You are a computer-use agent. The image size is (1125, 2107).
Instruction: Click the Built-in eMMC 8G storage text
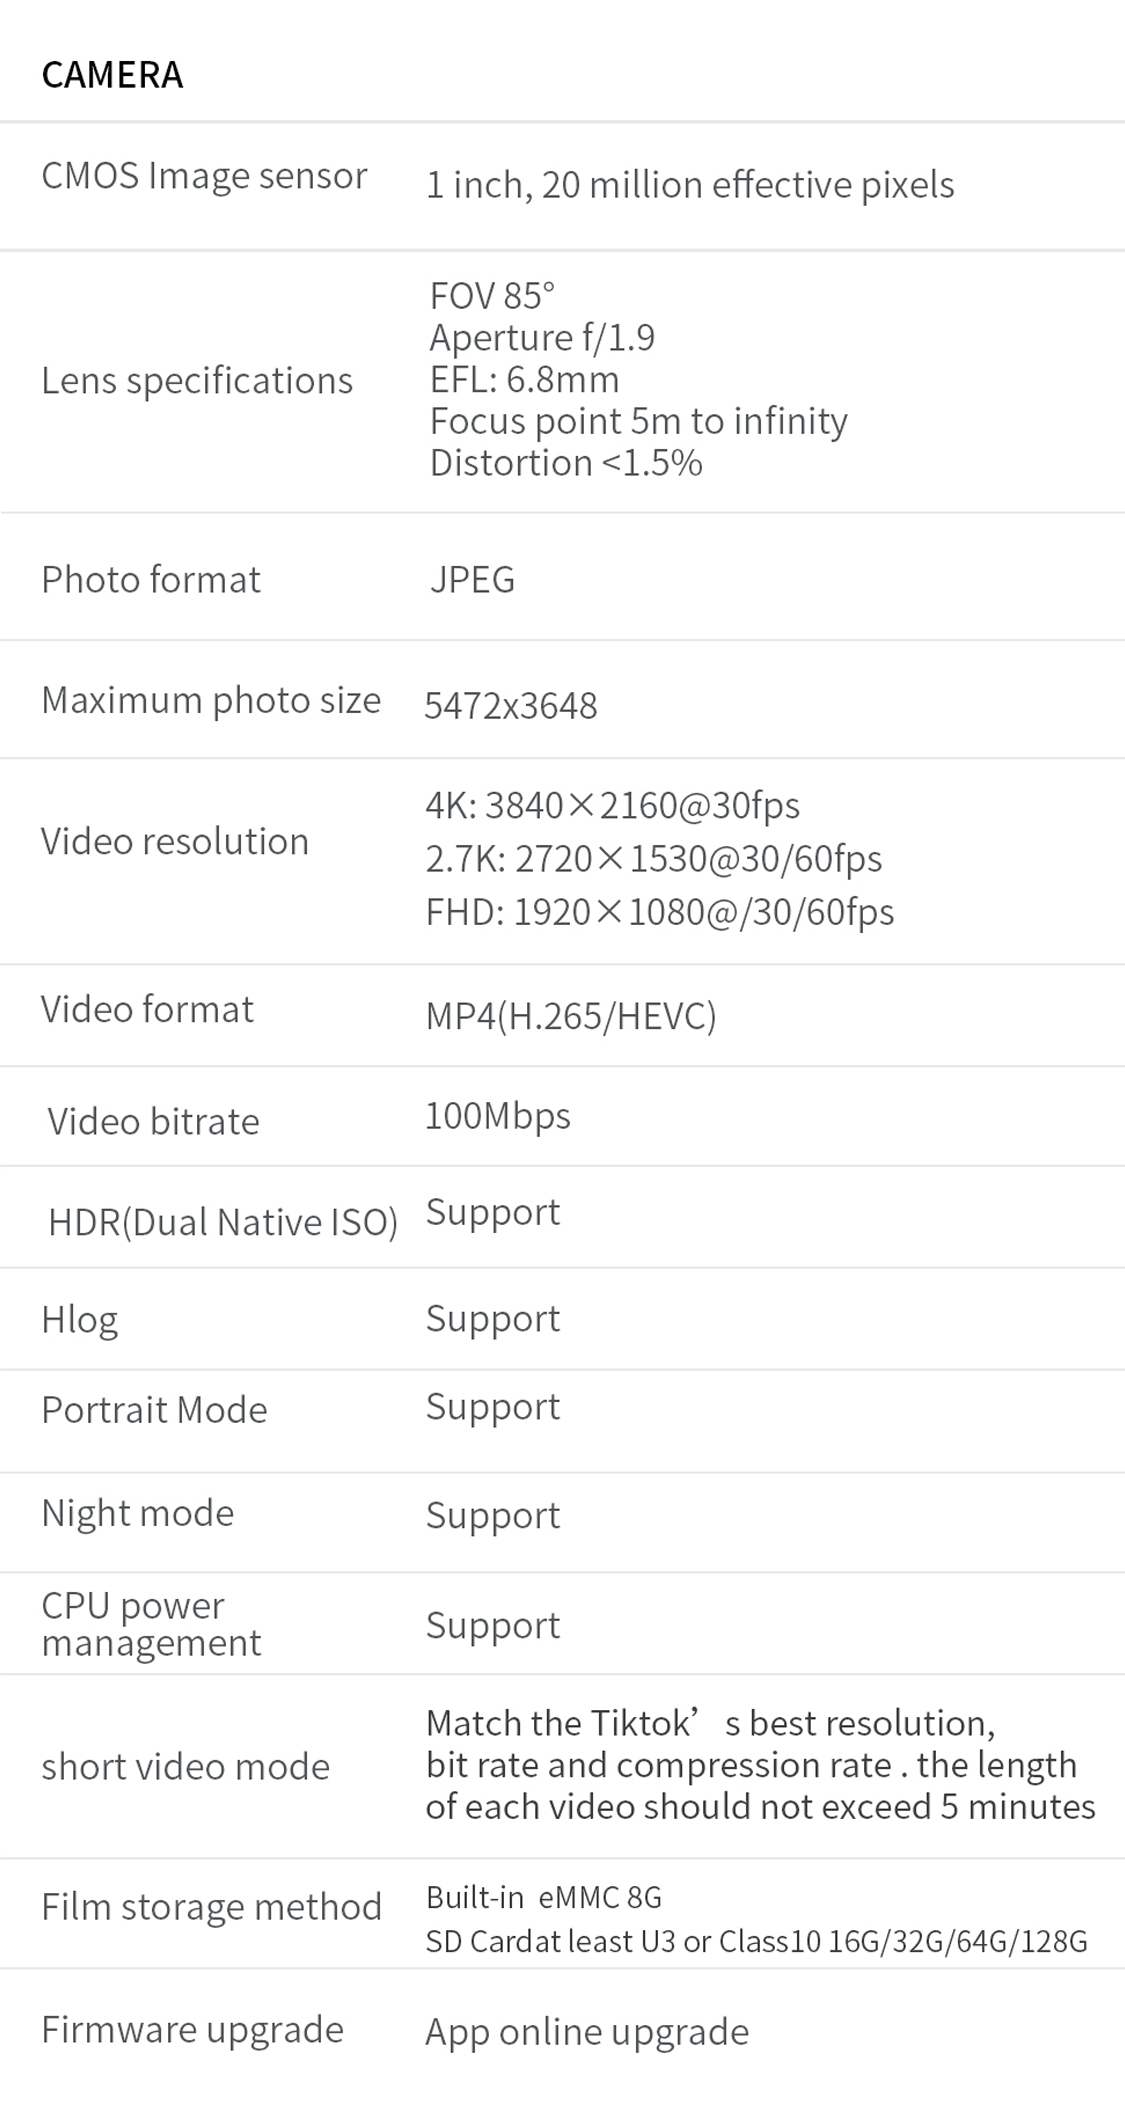click(544, 1897)
